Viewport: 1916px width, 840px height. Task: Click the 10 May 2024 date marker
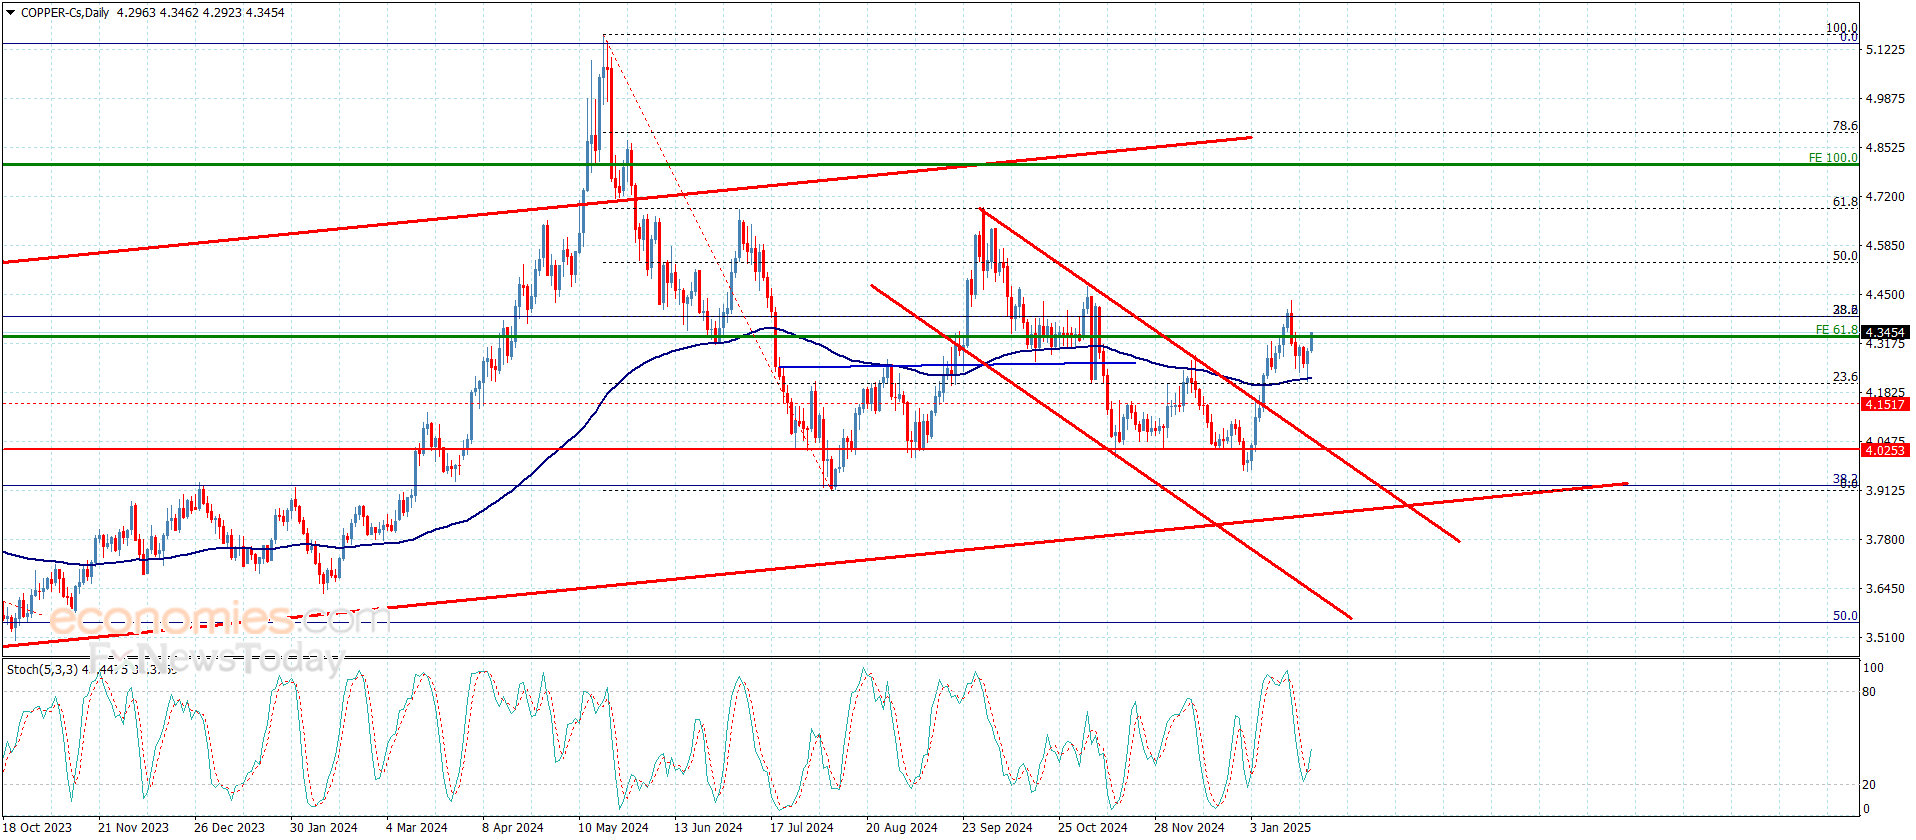(613, 827)
